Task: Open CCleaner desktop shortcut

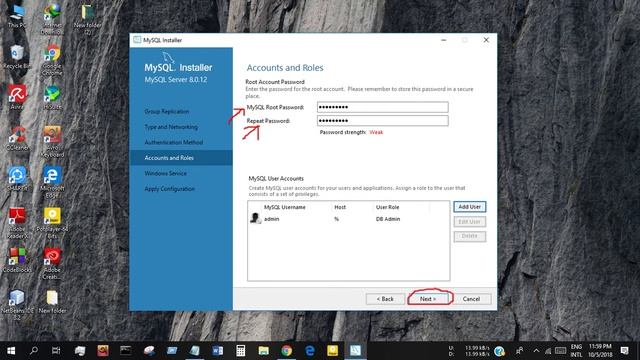Action: [x=17, y=138]
